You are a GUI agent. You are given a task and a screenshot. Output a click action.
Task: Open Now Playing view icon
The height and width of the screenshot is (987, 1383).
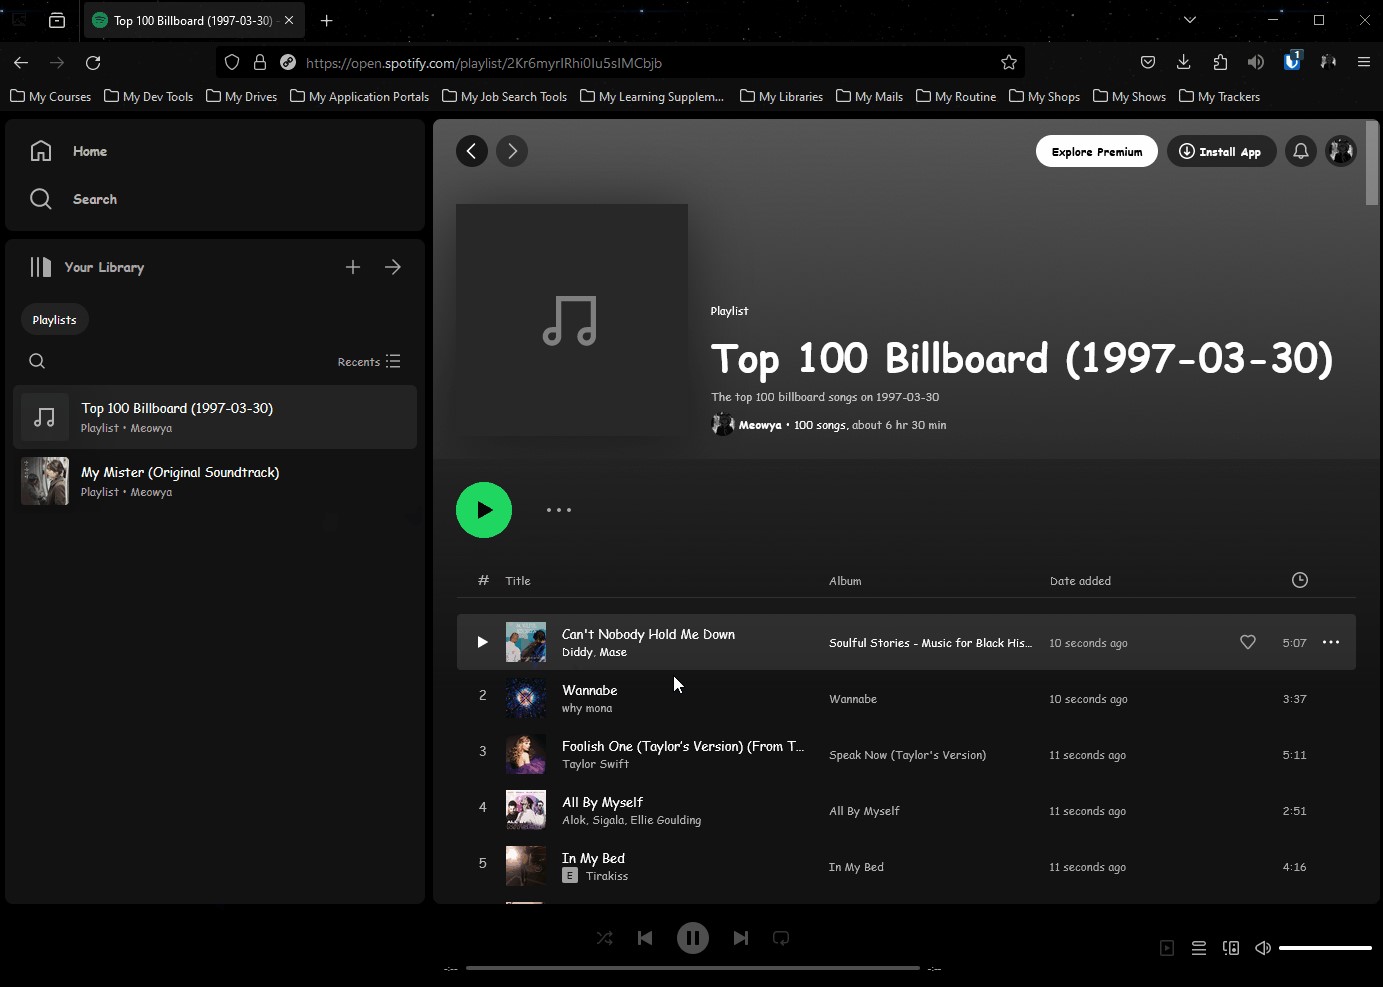(x=1167, y=948)
